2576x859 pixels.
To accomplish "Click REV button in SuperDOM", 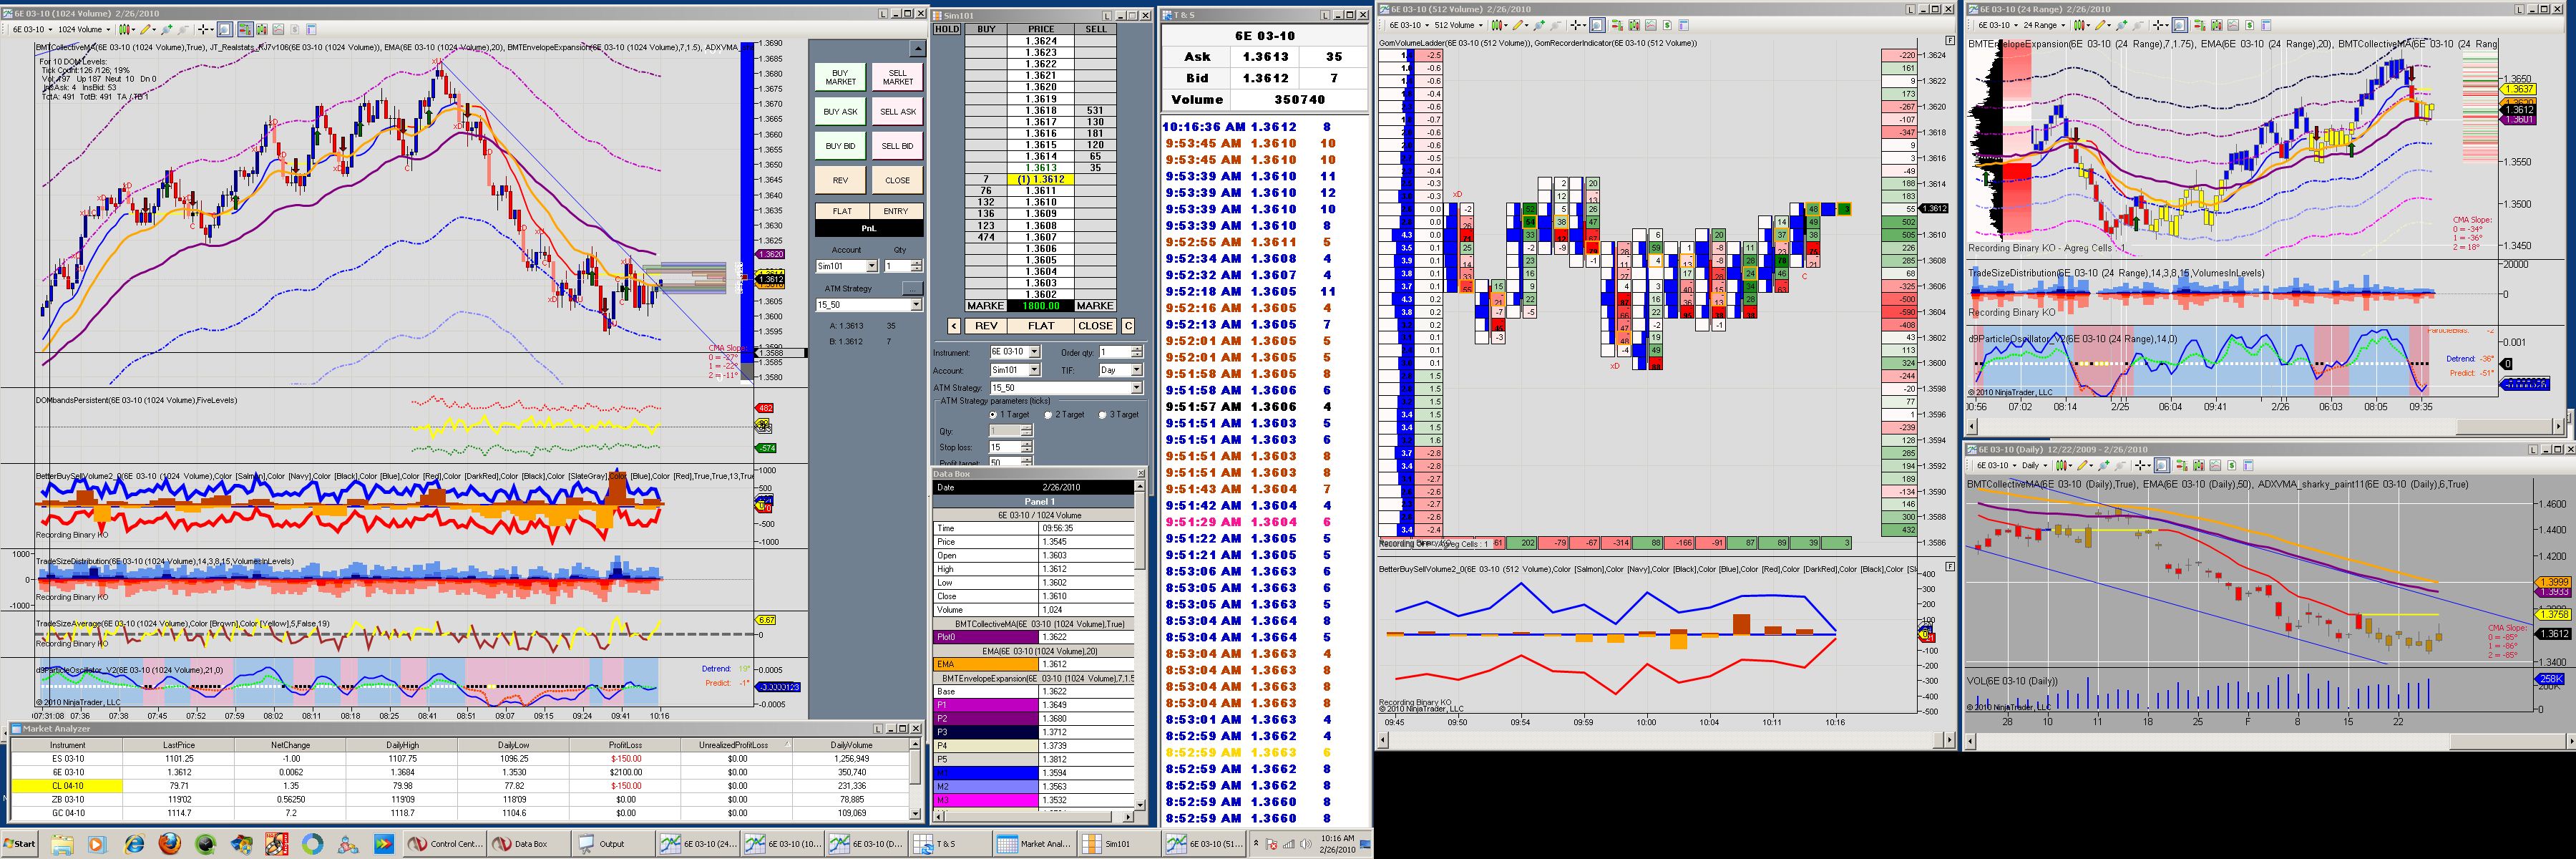I will (x=986, y=326).
